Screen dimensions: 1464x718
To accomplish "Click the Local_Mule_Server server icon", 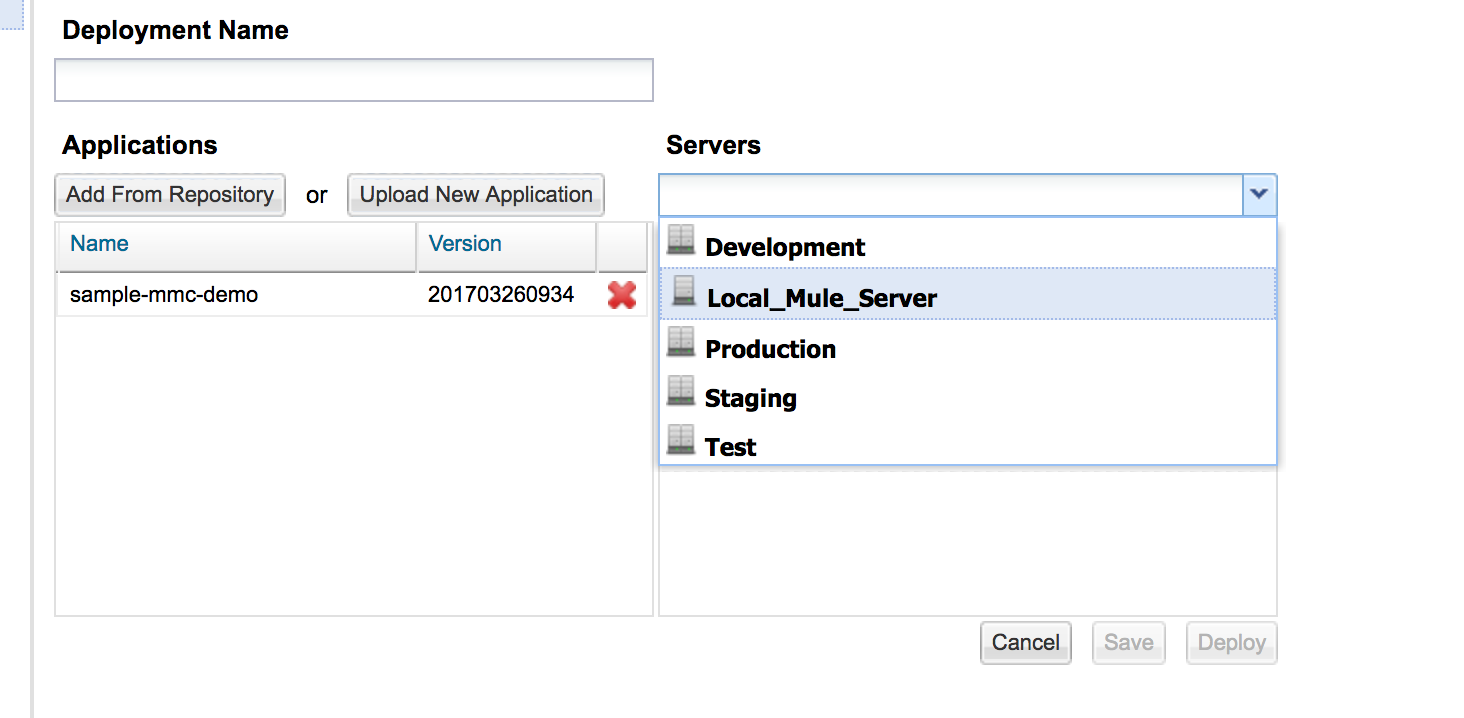I will (683, 292).
